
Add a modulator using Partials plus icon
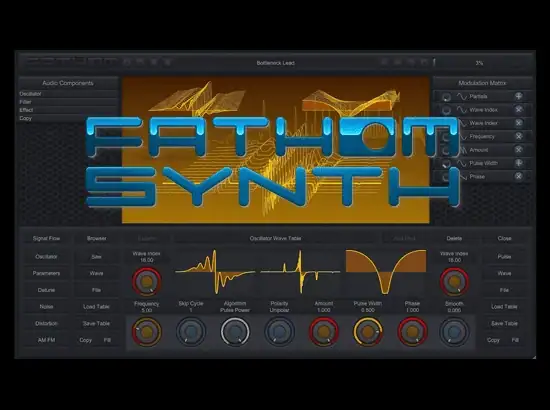[x=518, y=96]
